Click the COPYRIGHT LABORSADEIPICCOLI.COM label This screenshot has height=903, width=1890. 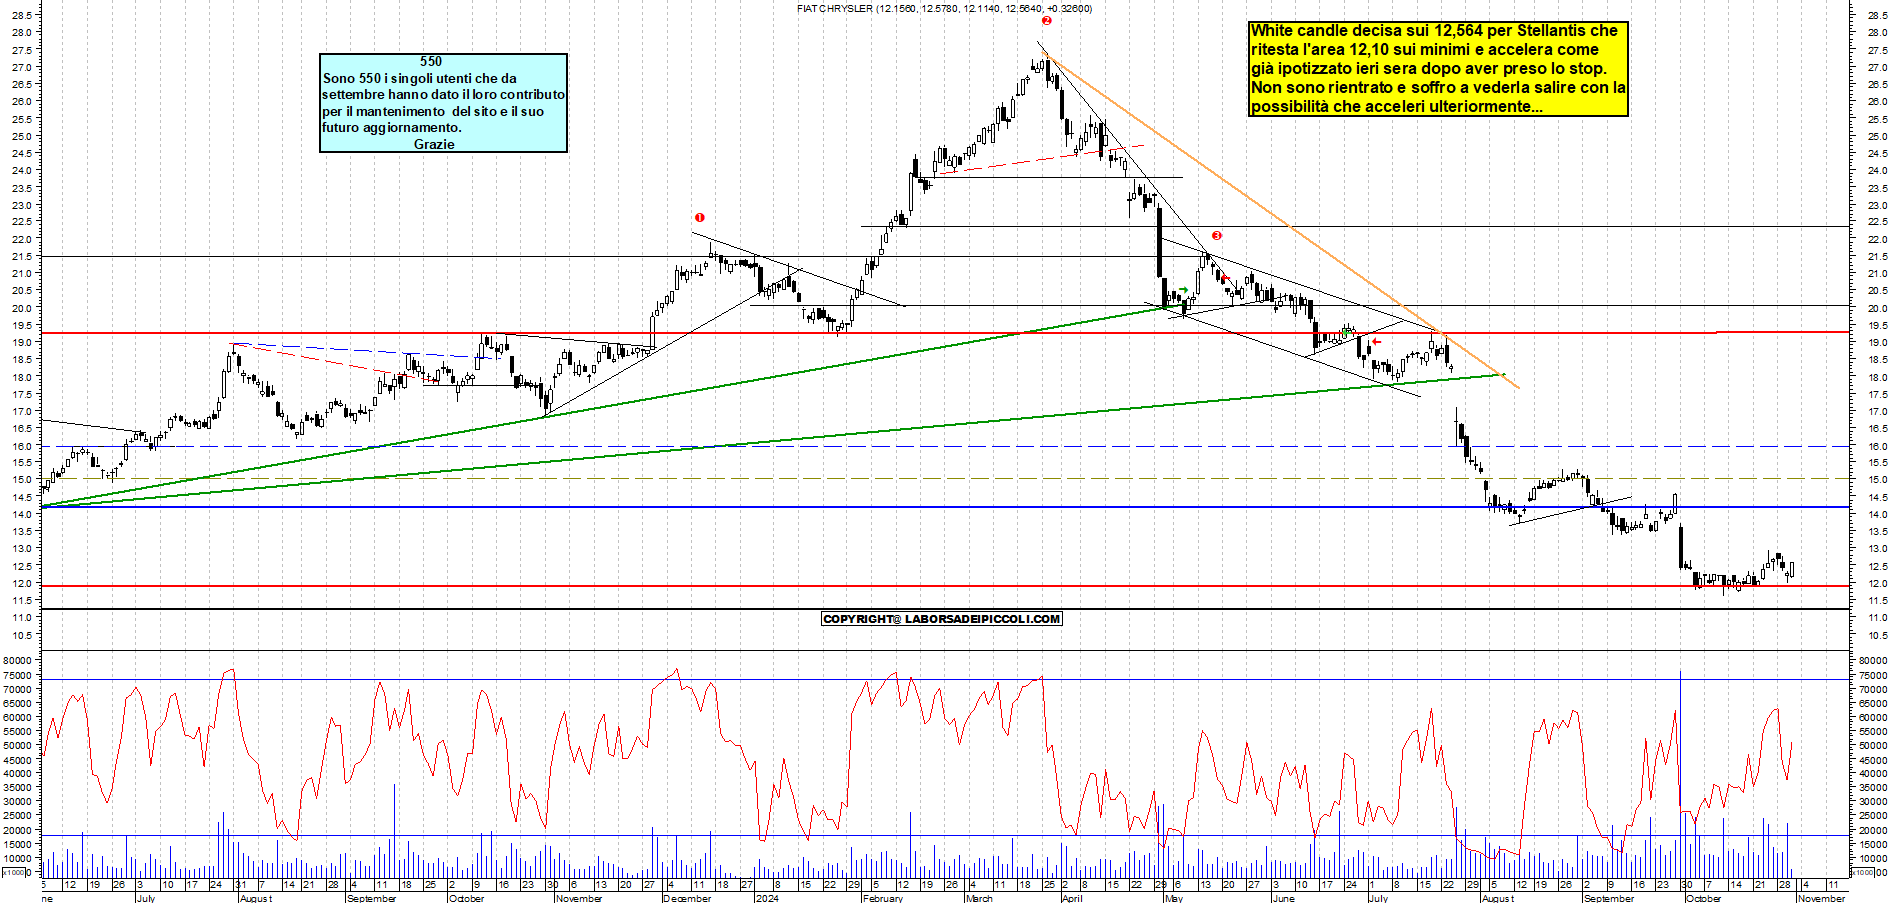point(941,619)
